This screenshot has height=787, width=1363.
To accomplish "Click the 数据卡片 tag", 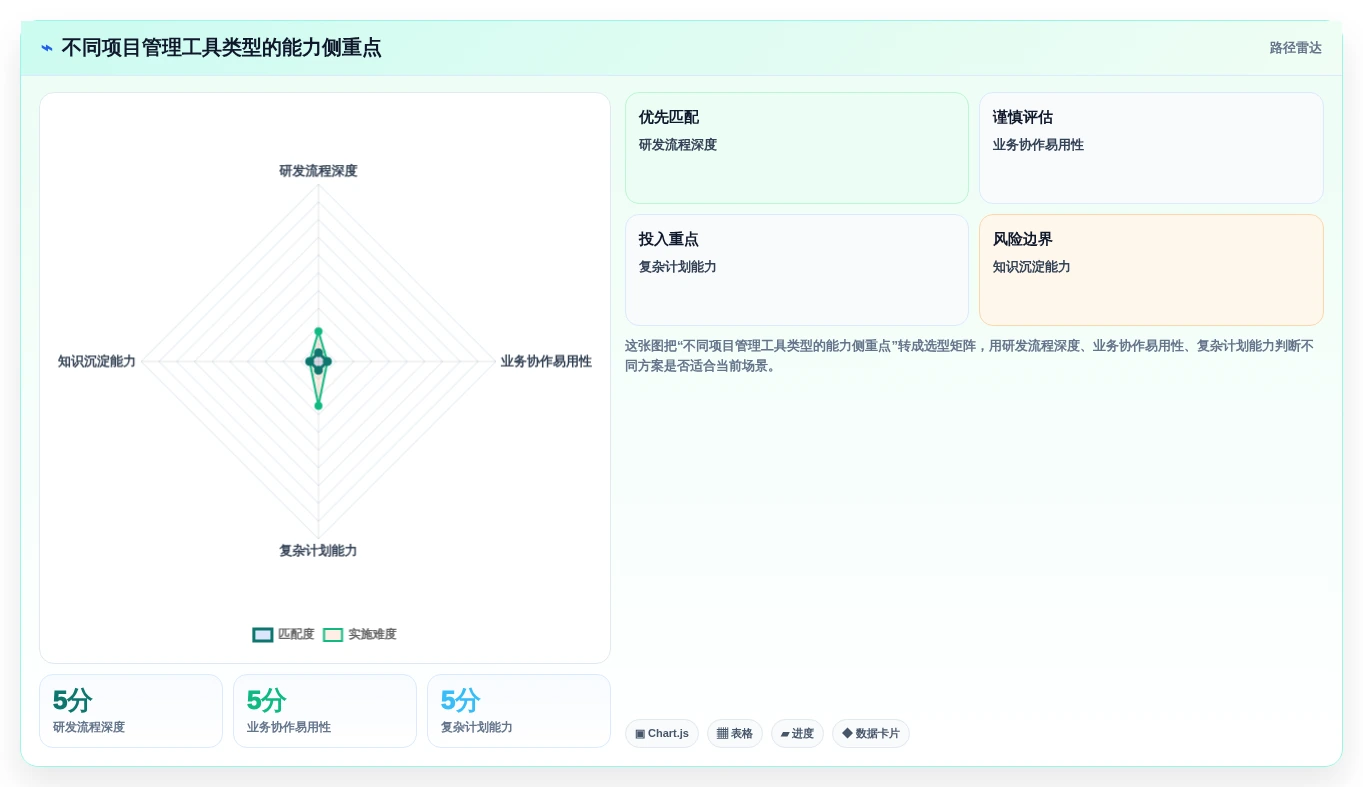I will [871, 733].
